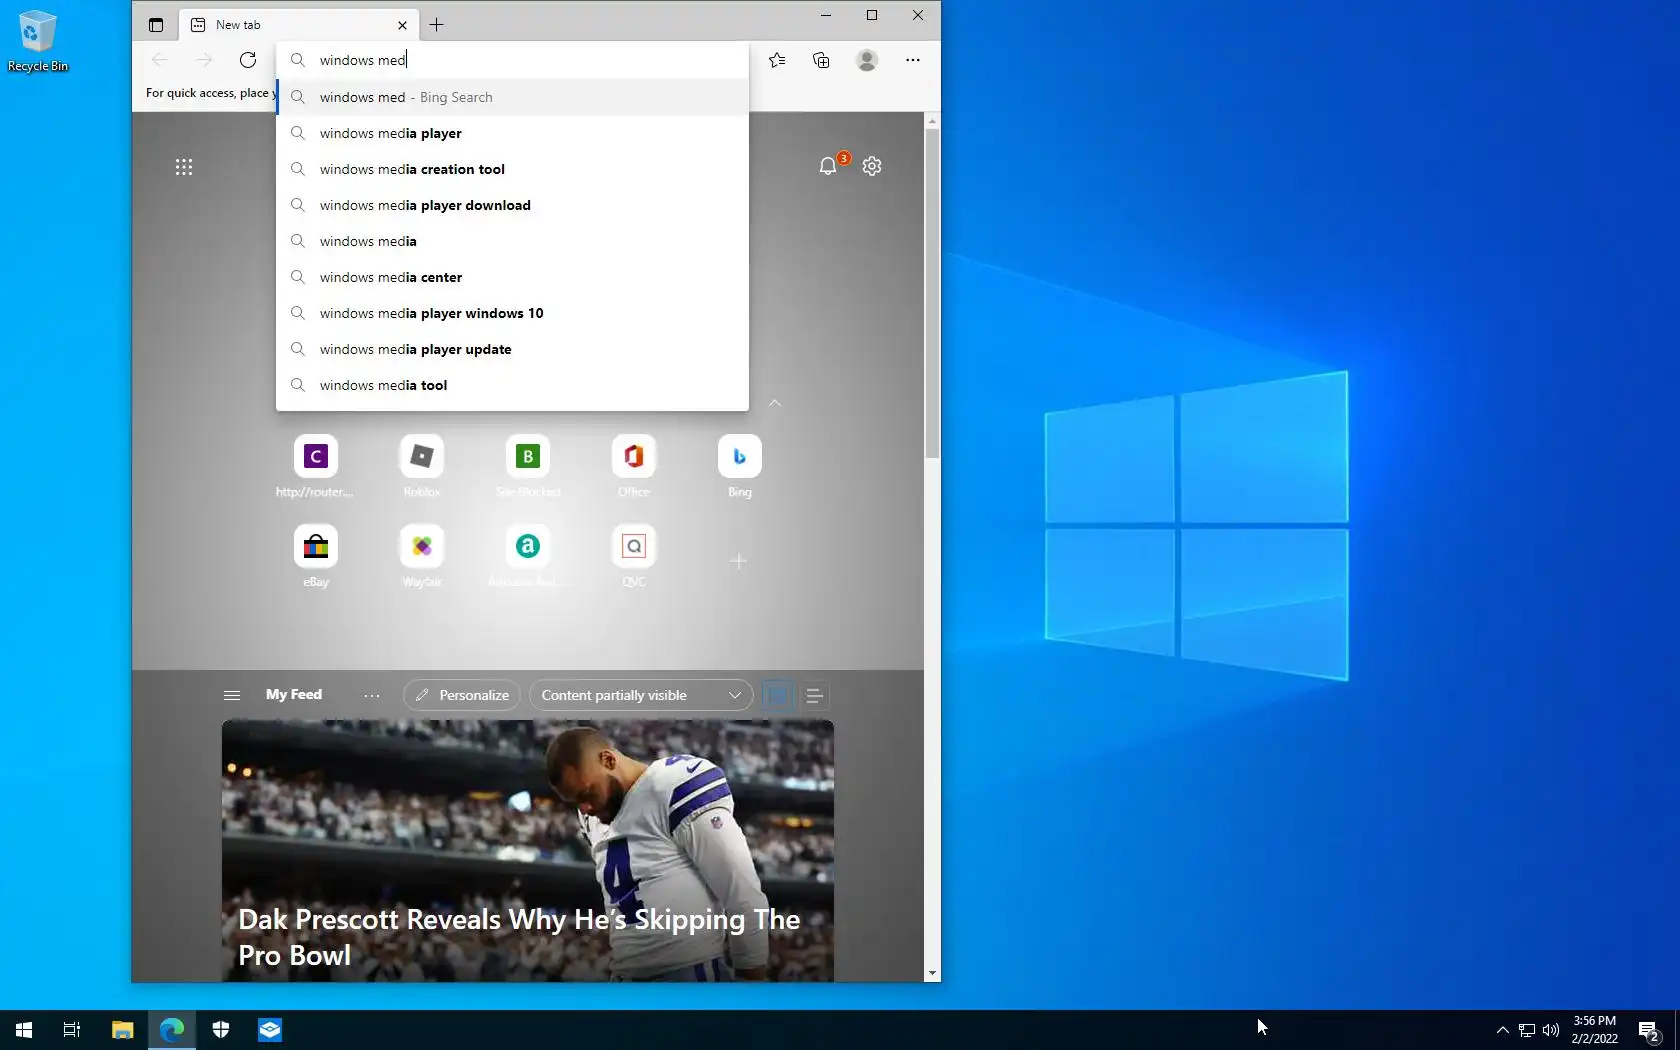The image size is (1680, 1050).
Task: Open Edge Settings and more menu
Action: point(912,60)
